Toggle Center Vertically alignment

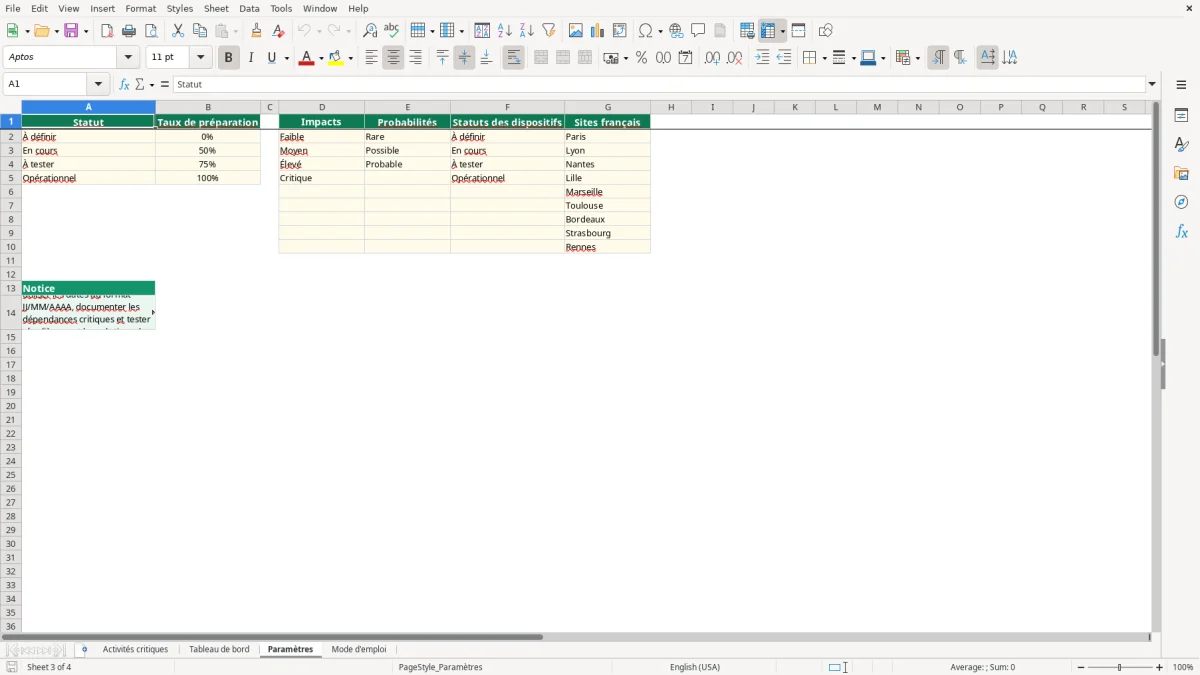click(x=464, y=58)
